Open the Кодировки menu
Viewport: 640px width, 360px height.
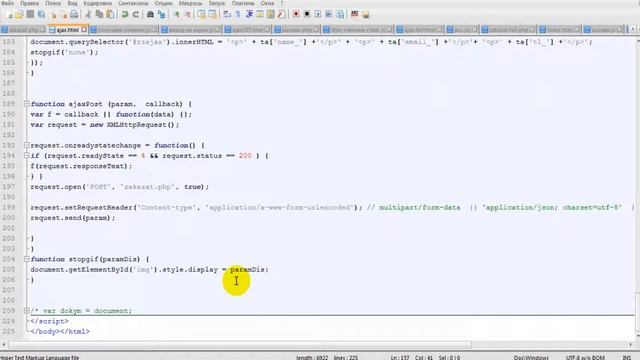coord(98,3)
